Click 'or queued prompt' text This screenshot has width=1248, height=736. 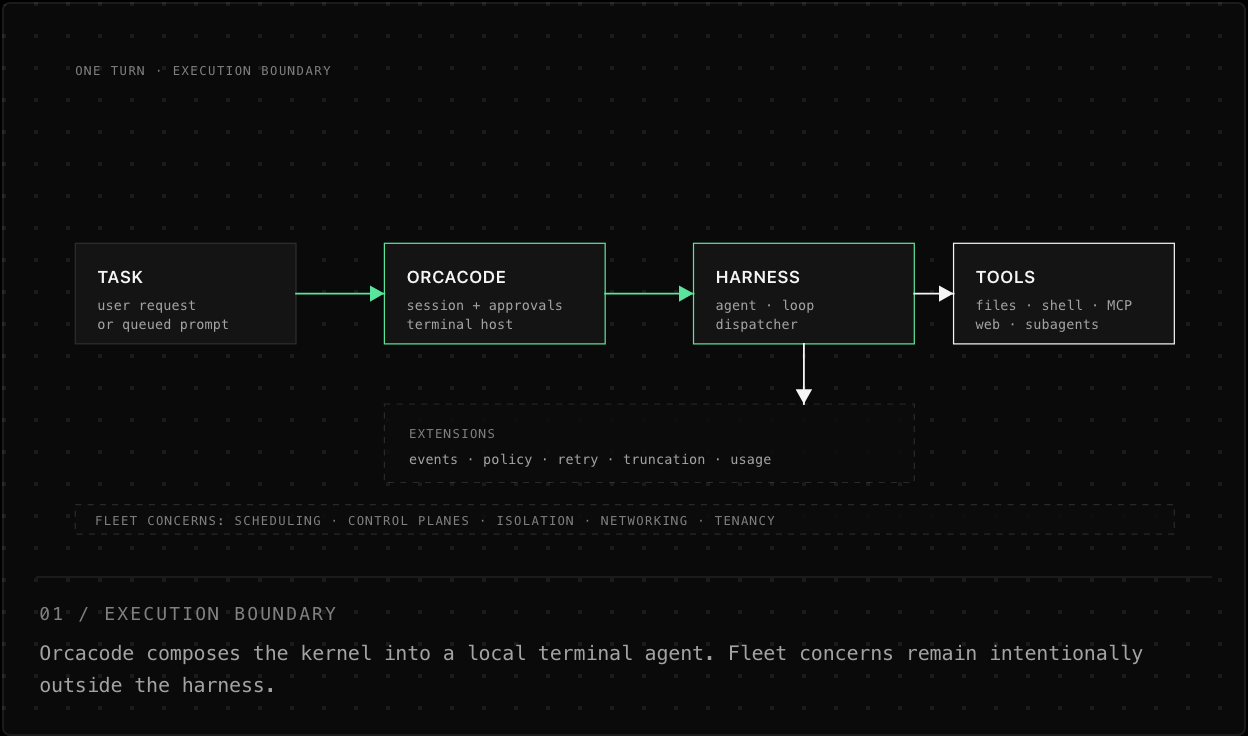[x=163, y=324]
